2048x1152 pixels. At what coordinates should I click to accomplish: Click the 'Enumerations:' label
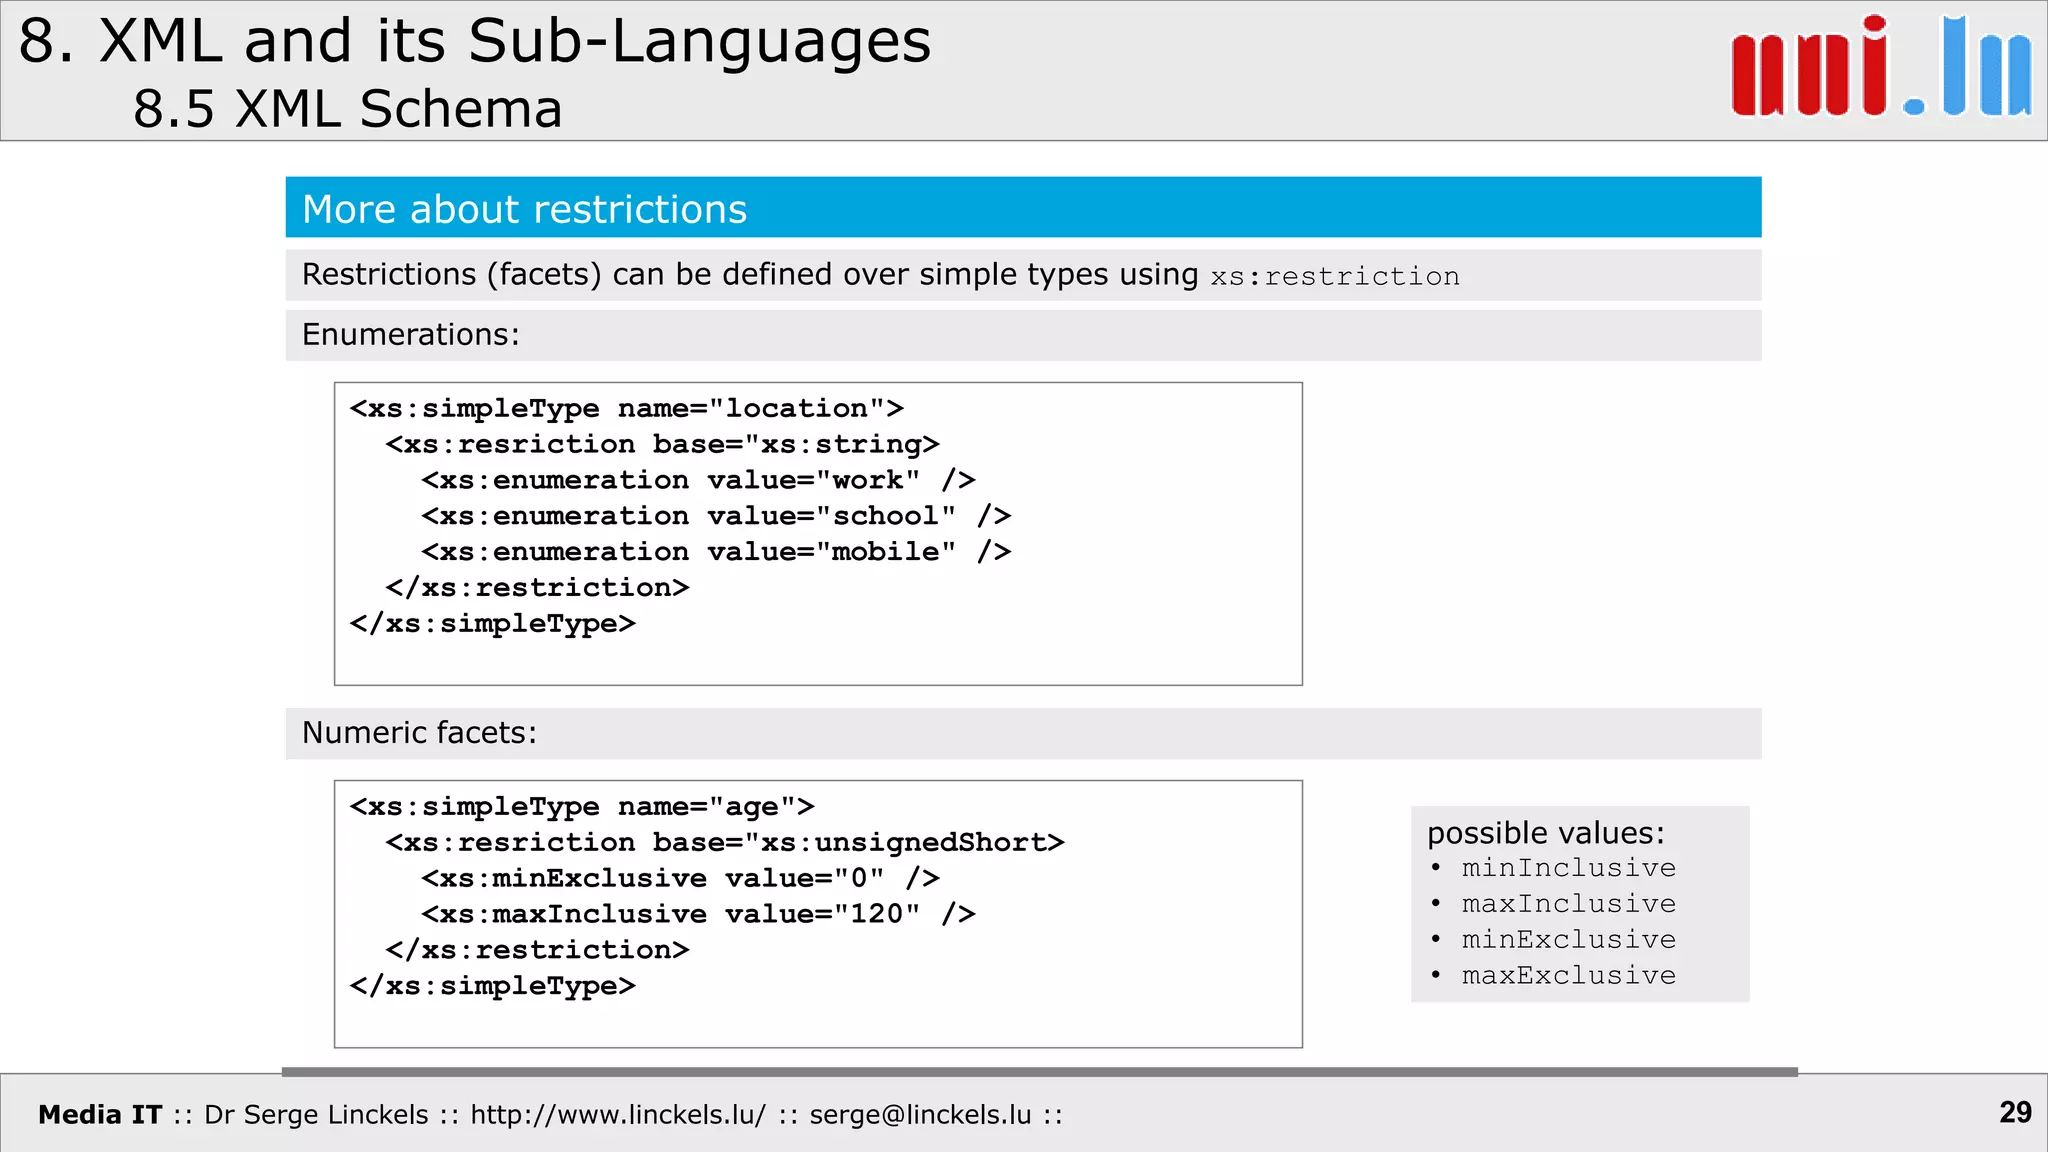pos(411,334)
